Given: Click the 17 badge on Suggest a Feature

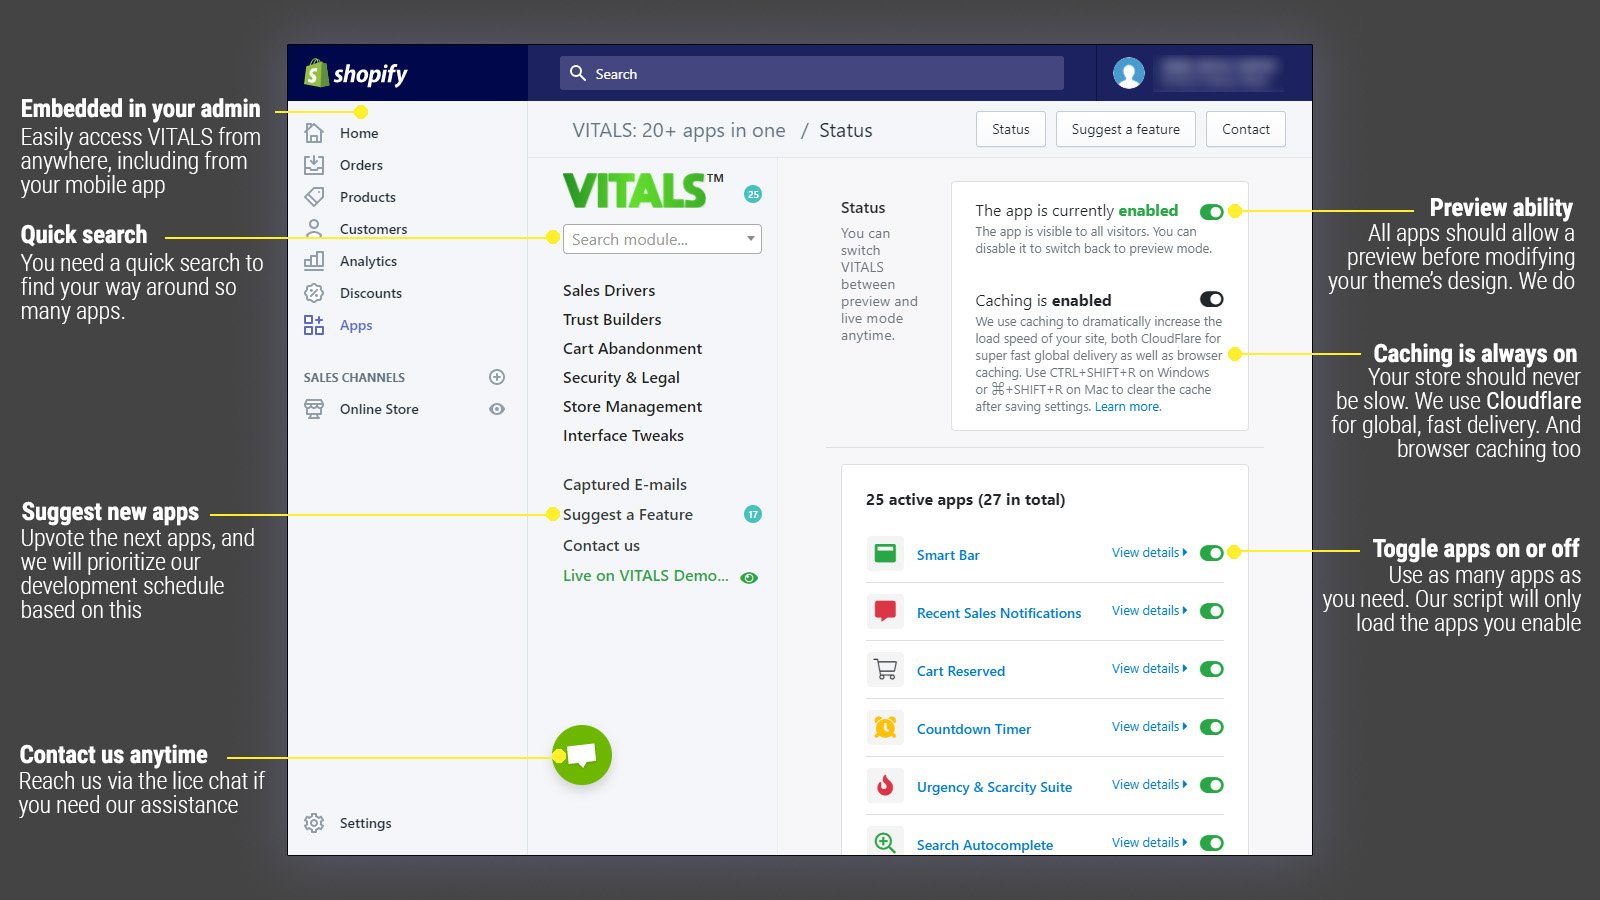Looking at the screenshot, I should click(753, 514).
